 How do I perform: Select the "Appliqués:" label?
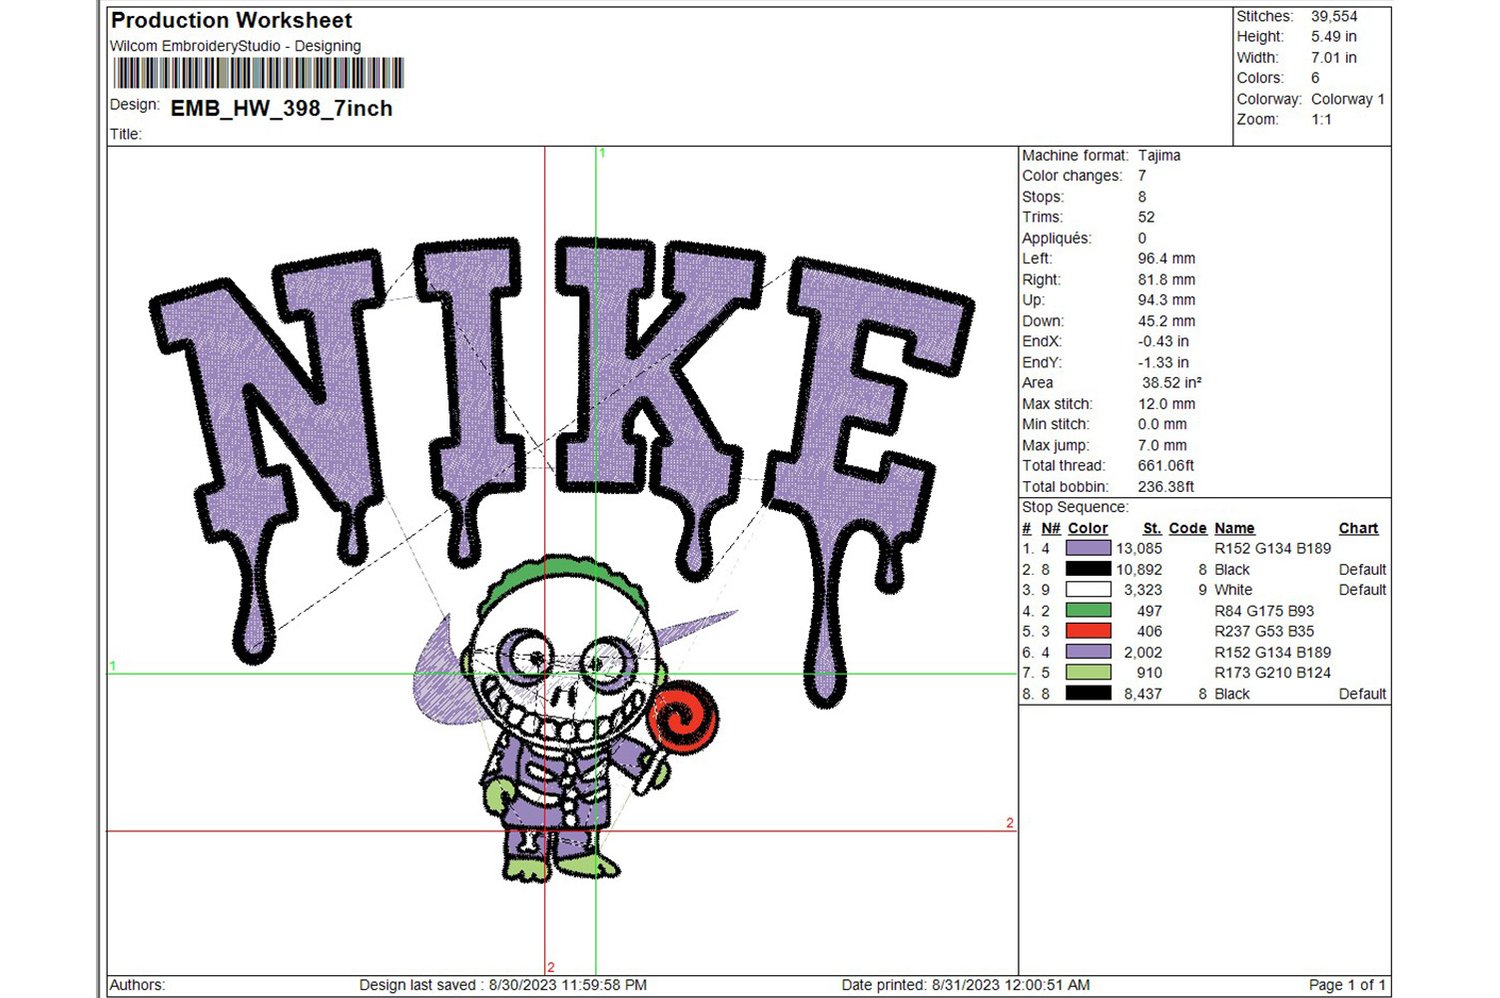1056,238
